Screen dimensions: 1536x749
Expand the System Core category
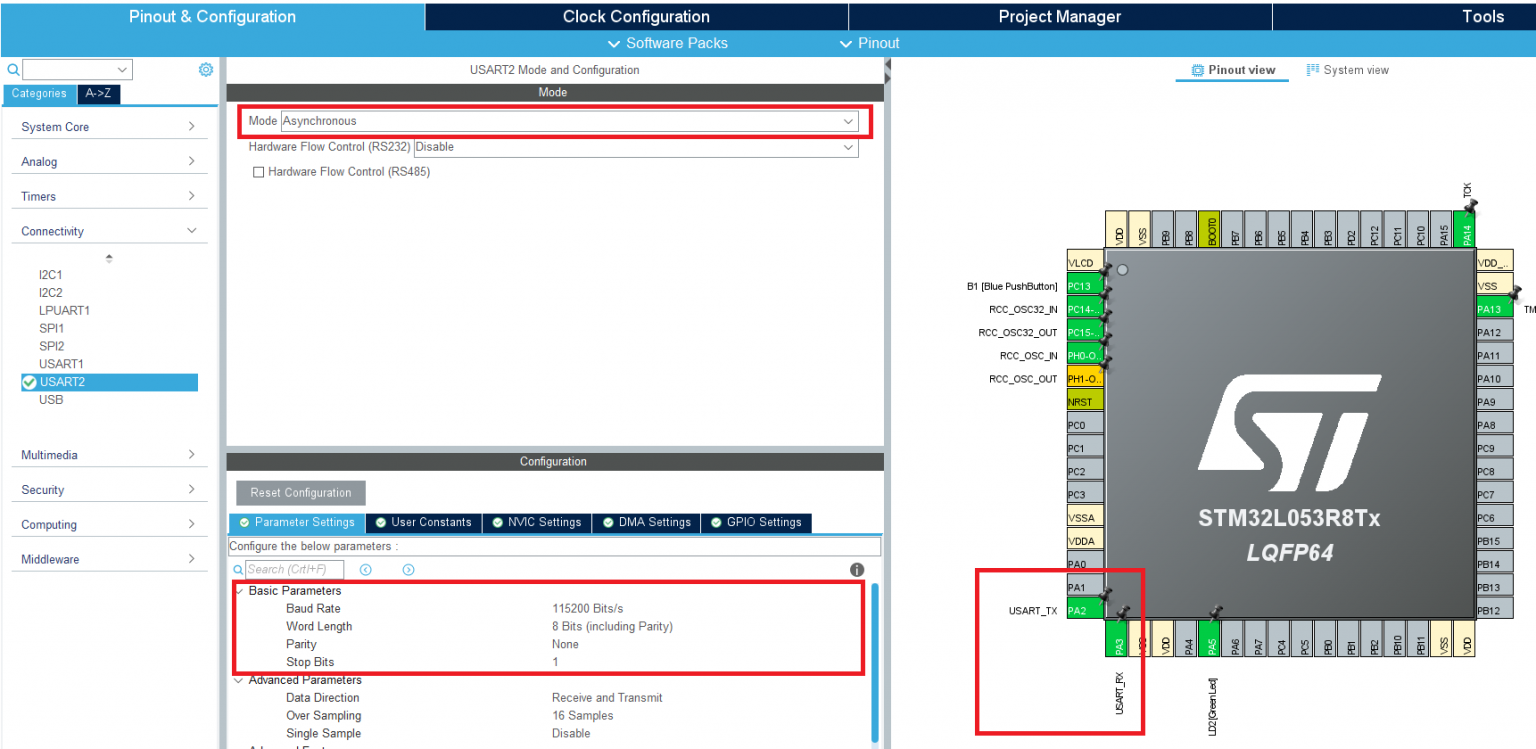coord(108,127)
